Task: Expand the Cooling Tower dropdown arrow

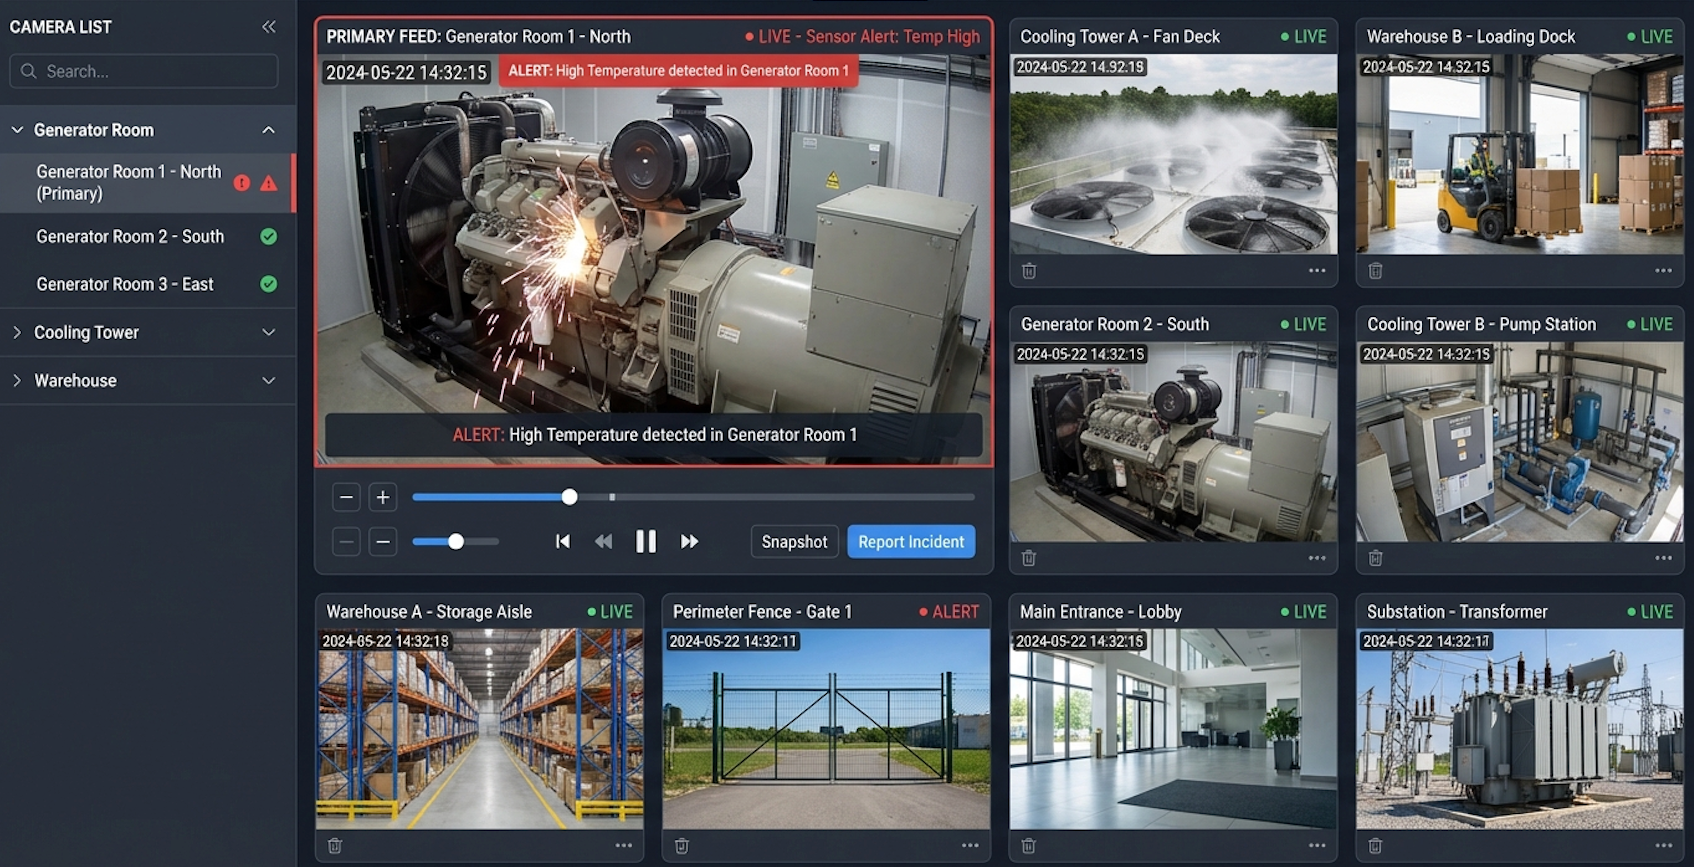Action: [268, 332]
